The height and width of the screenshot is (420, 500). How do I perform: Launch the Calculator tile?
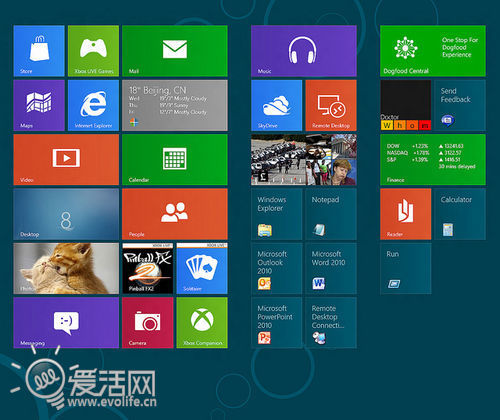(460, 214)
